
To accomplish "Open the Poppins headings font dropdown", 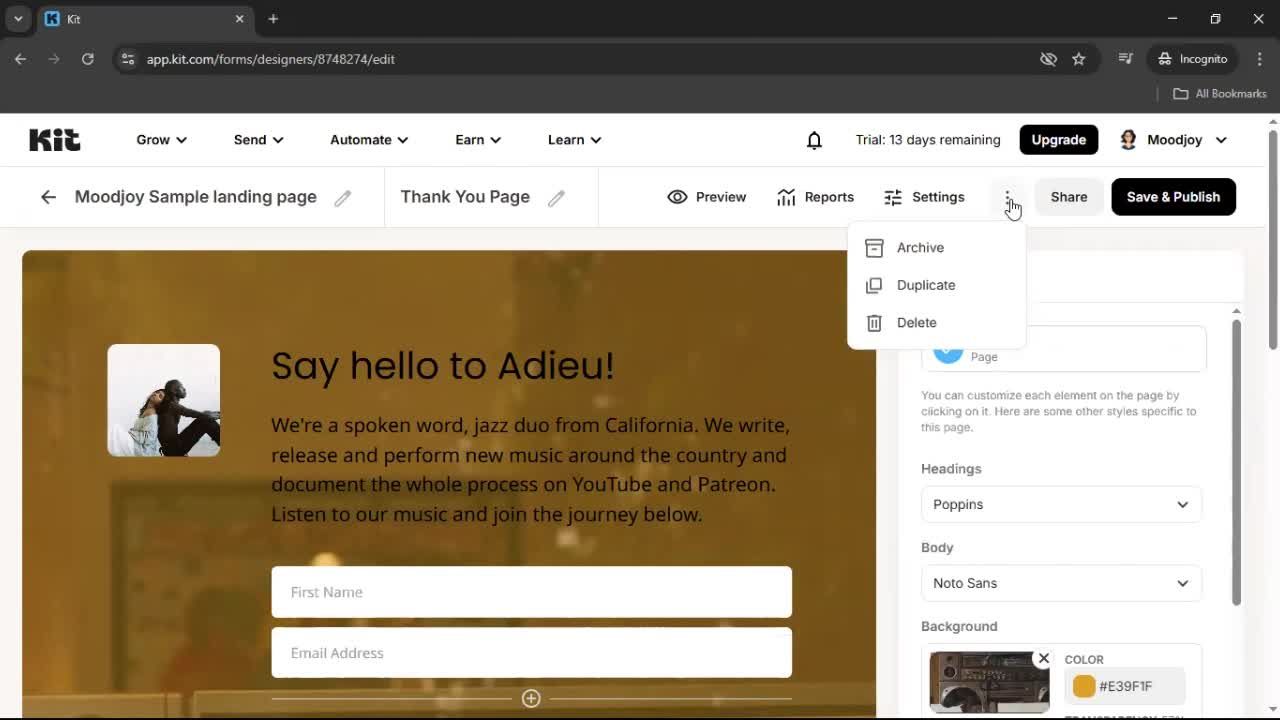I will coord(1061,504).
